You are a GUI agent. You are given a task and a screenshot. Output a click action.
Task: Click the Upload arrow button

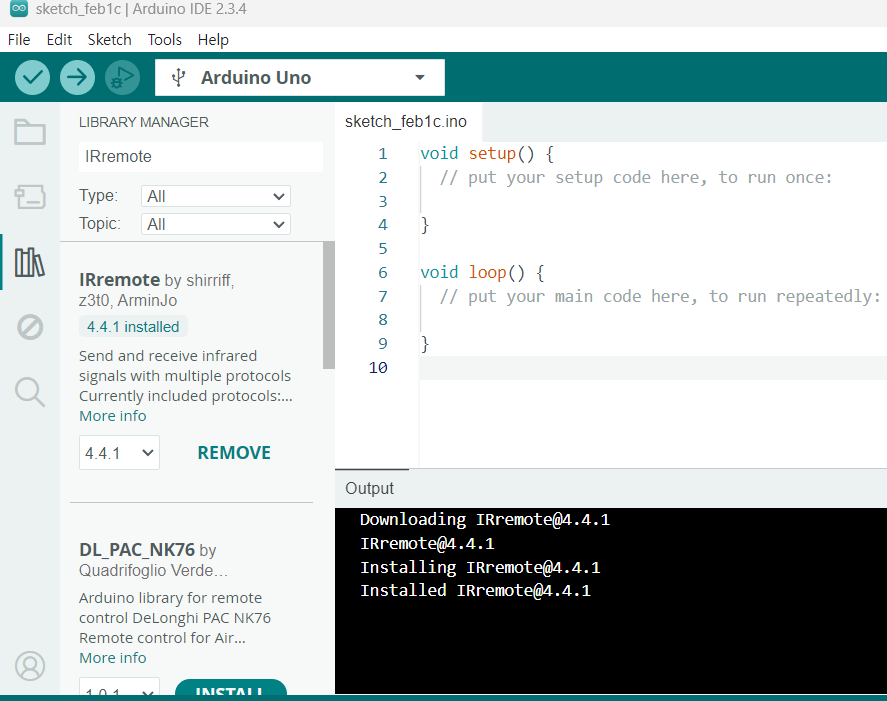pos(77,78)
